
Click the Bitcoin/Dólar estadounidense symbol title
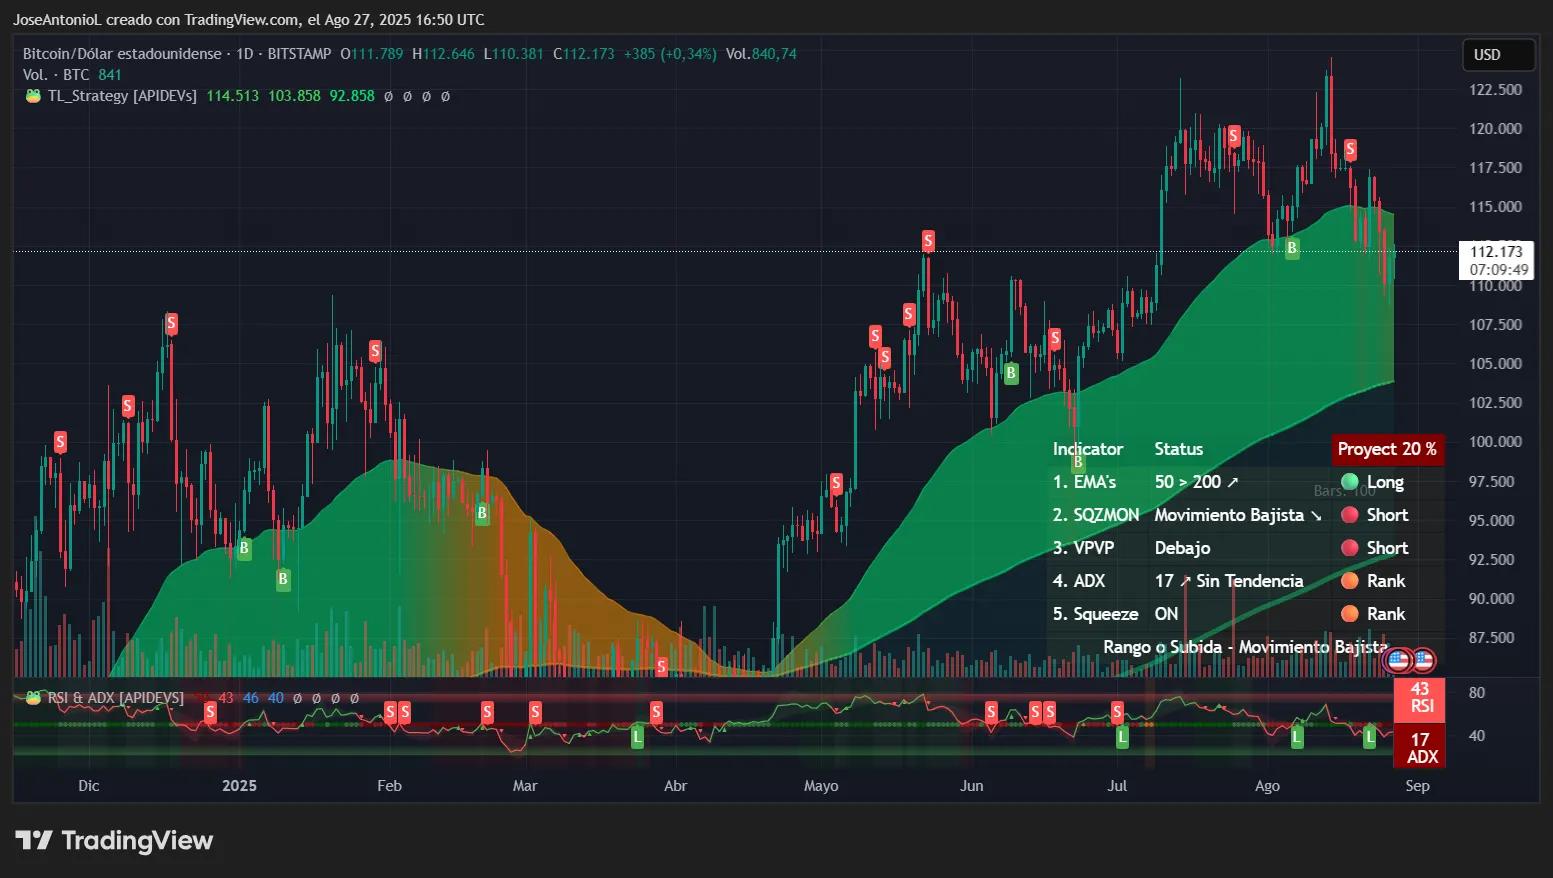coord(122,54)
